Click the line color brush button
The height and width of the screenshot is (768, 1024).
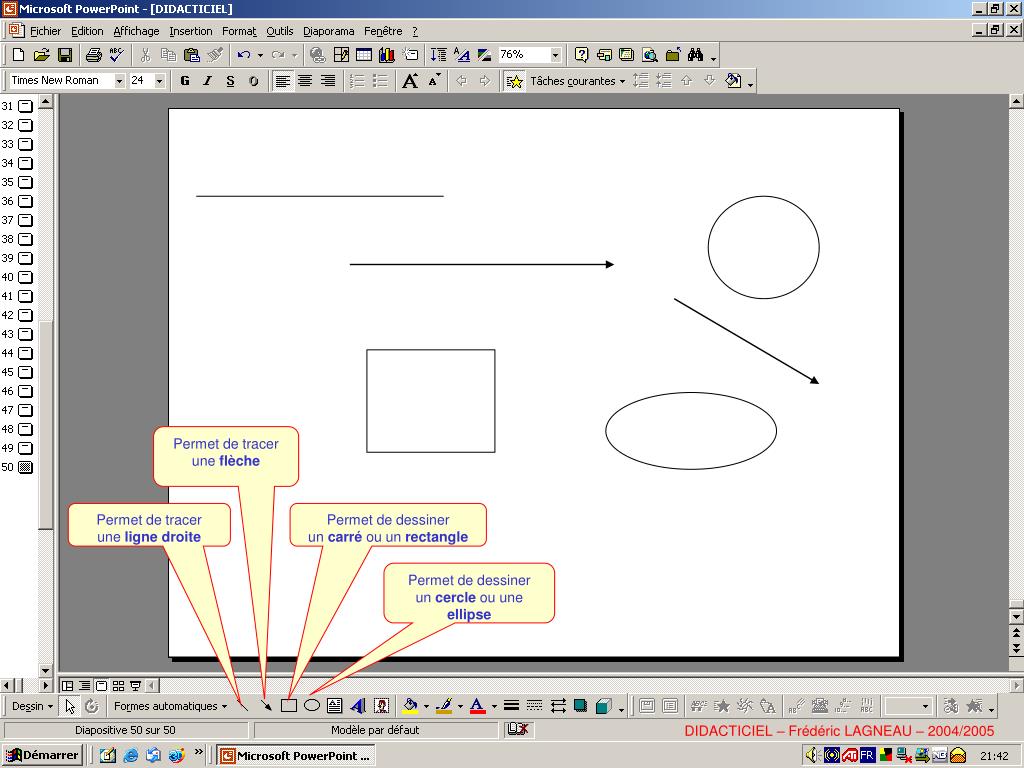(x=444, y=706)
